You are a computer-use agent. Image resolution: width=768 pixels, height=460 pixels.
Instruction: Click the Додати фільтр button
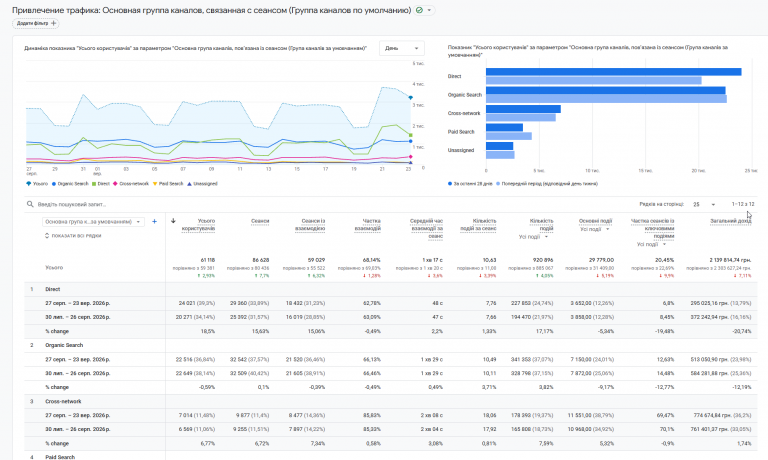[36, 23]
